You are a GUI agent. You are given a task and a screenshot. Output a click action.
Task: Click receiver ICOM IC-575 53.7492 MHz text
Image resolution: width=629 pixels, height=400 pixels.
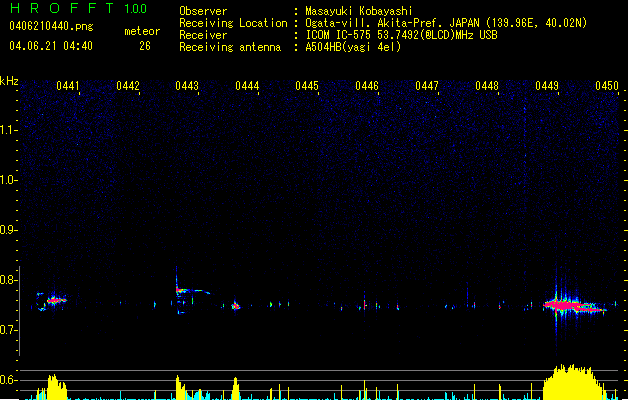[x=401, y=35]
